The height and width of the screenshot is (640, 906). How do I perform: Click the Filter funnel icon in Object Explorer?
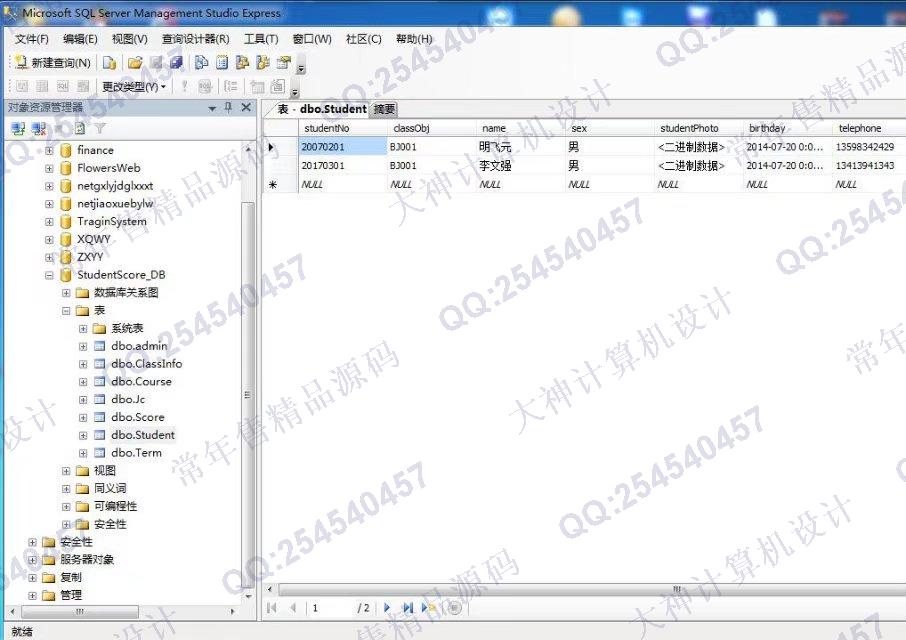[100, 128]
